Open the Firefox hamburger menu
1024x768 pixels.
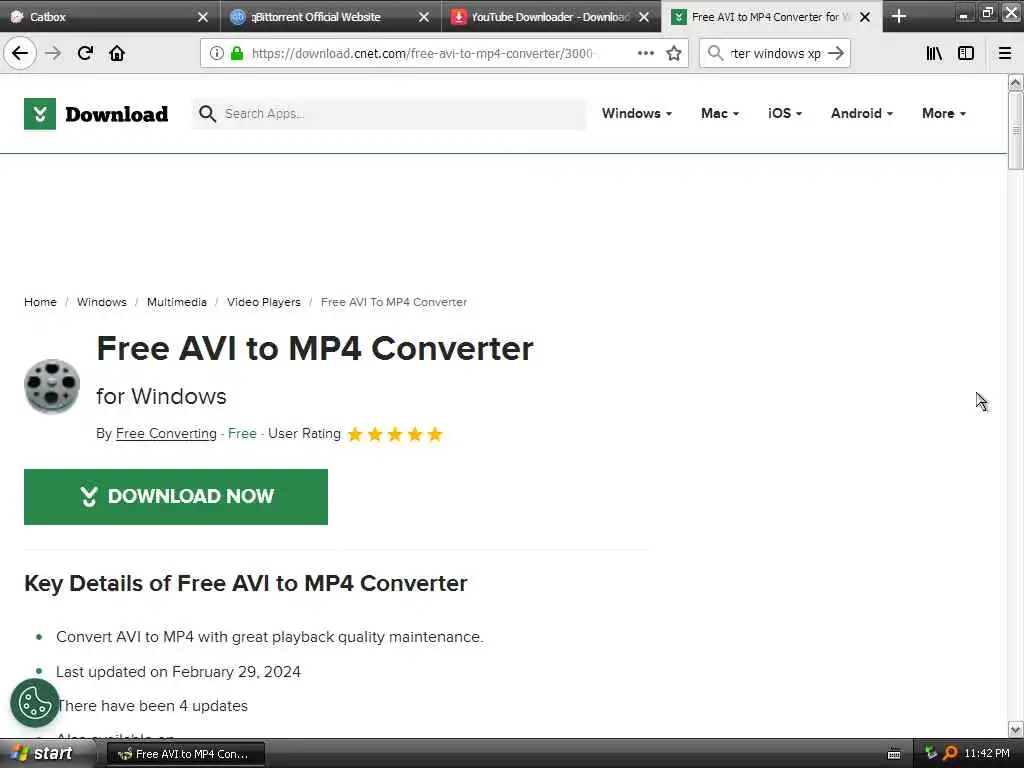tap(1004, 53)
